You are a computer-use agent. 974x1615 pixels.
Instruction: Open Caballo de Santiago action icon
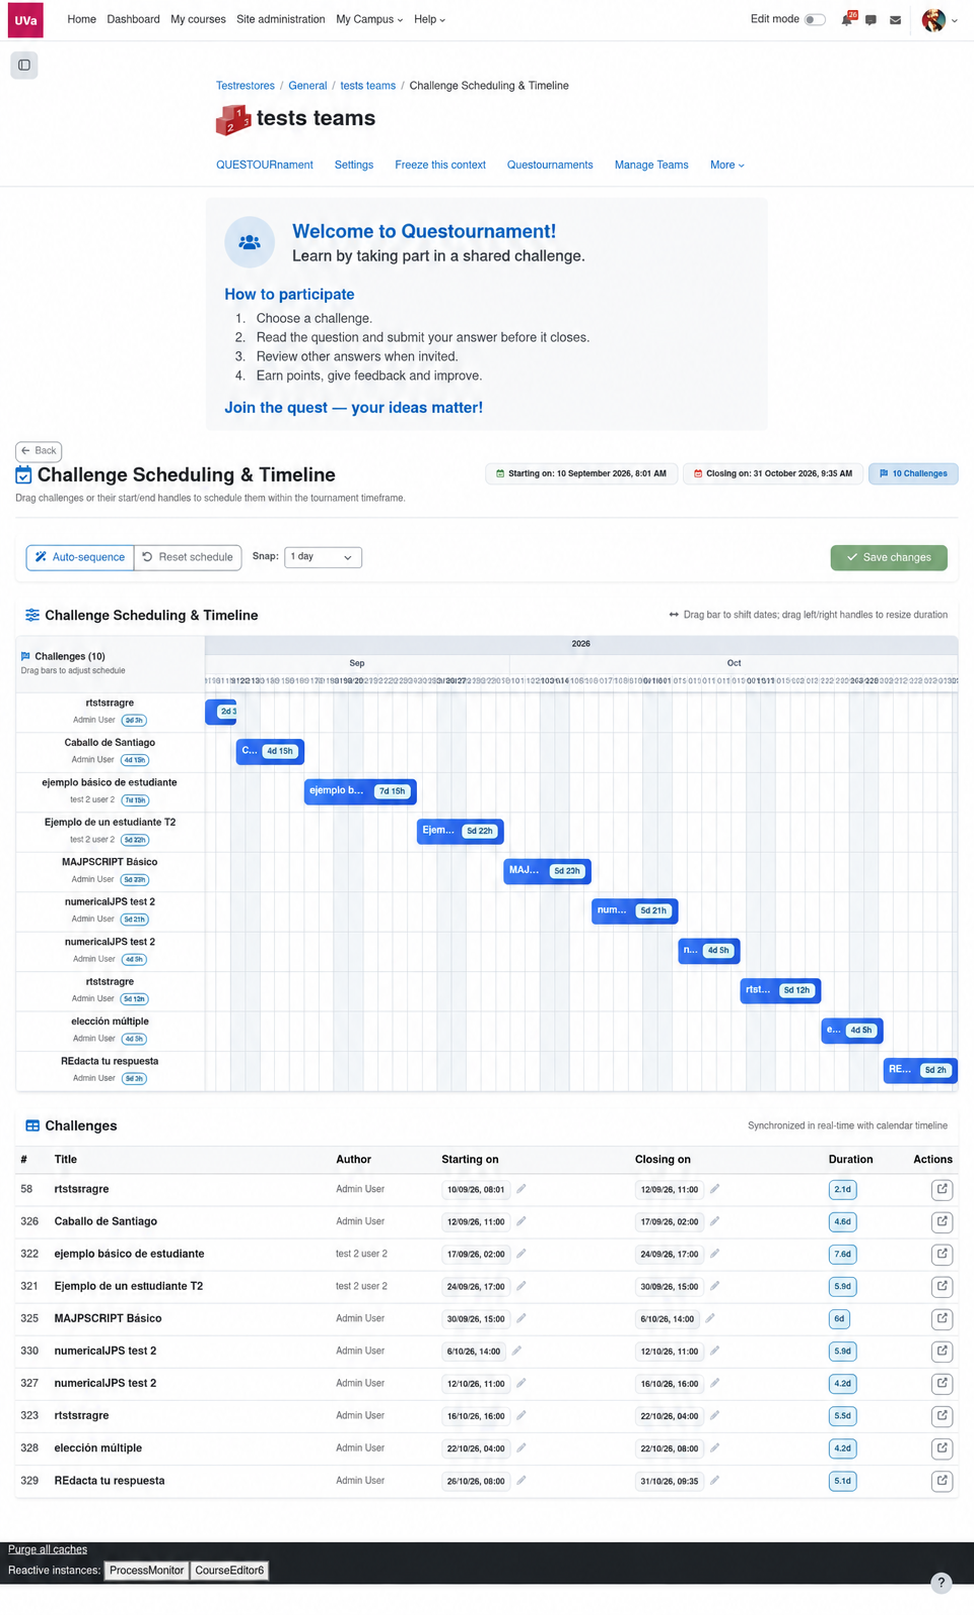point(942,1221)
